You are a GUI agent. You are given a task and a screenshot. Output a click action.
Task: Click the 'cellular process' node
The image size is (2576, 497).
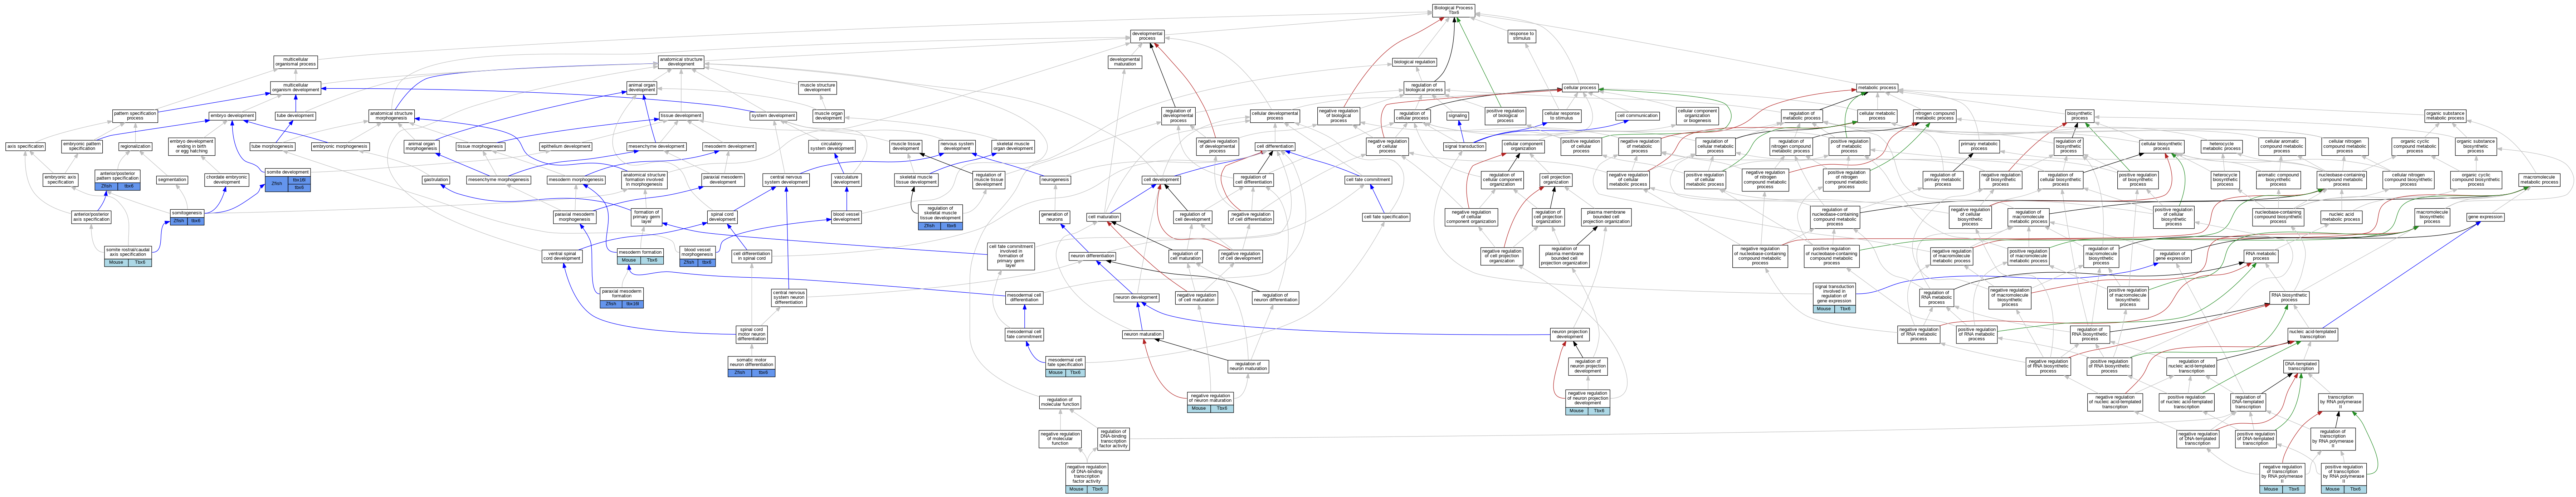click(1580, 88)
